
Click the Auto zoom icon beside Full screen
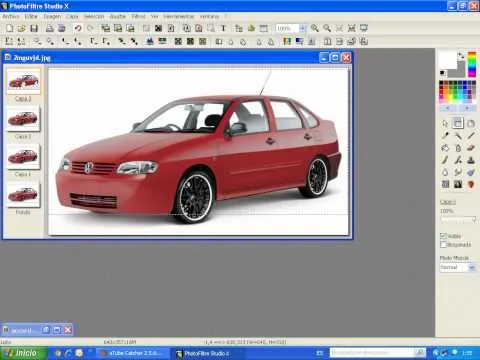coord(351,28)
